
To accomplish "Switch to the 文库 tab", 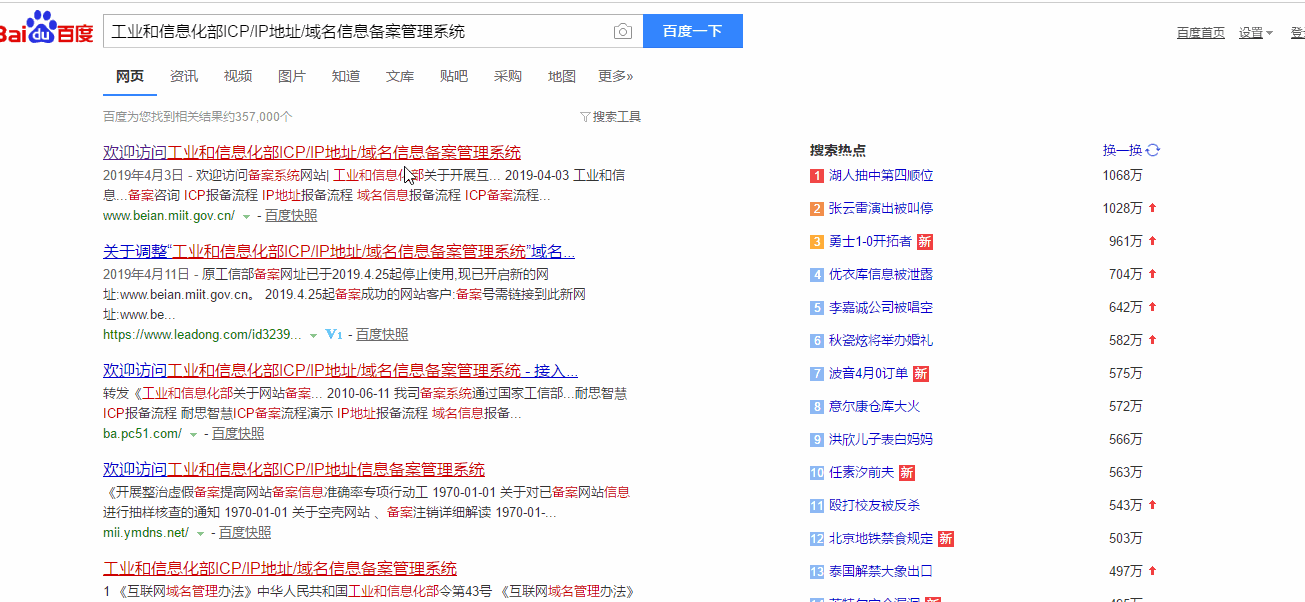I will point(400,76).
